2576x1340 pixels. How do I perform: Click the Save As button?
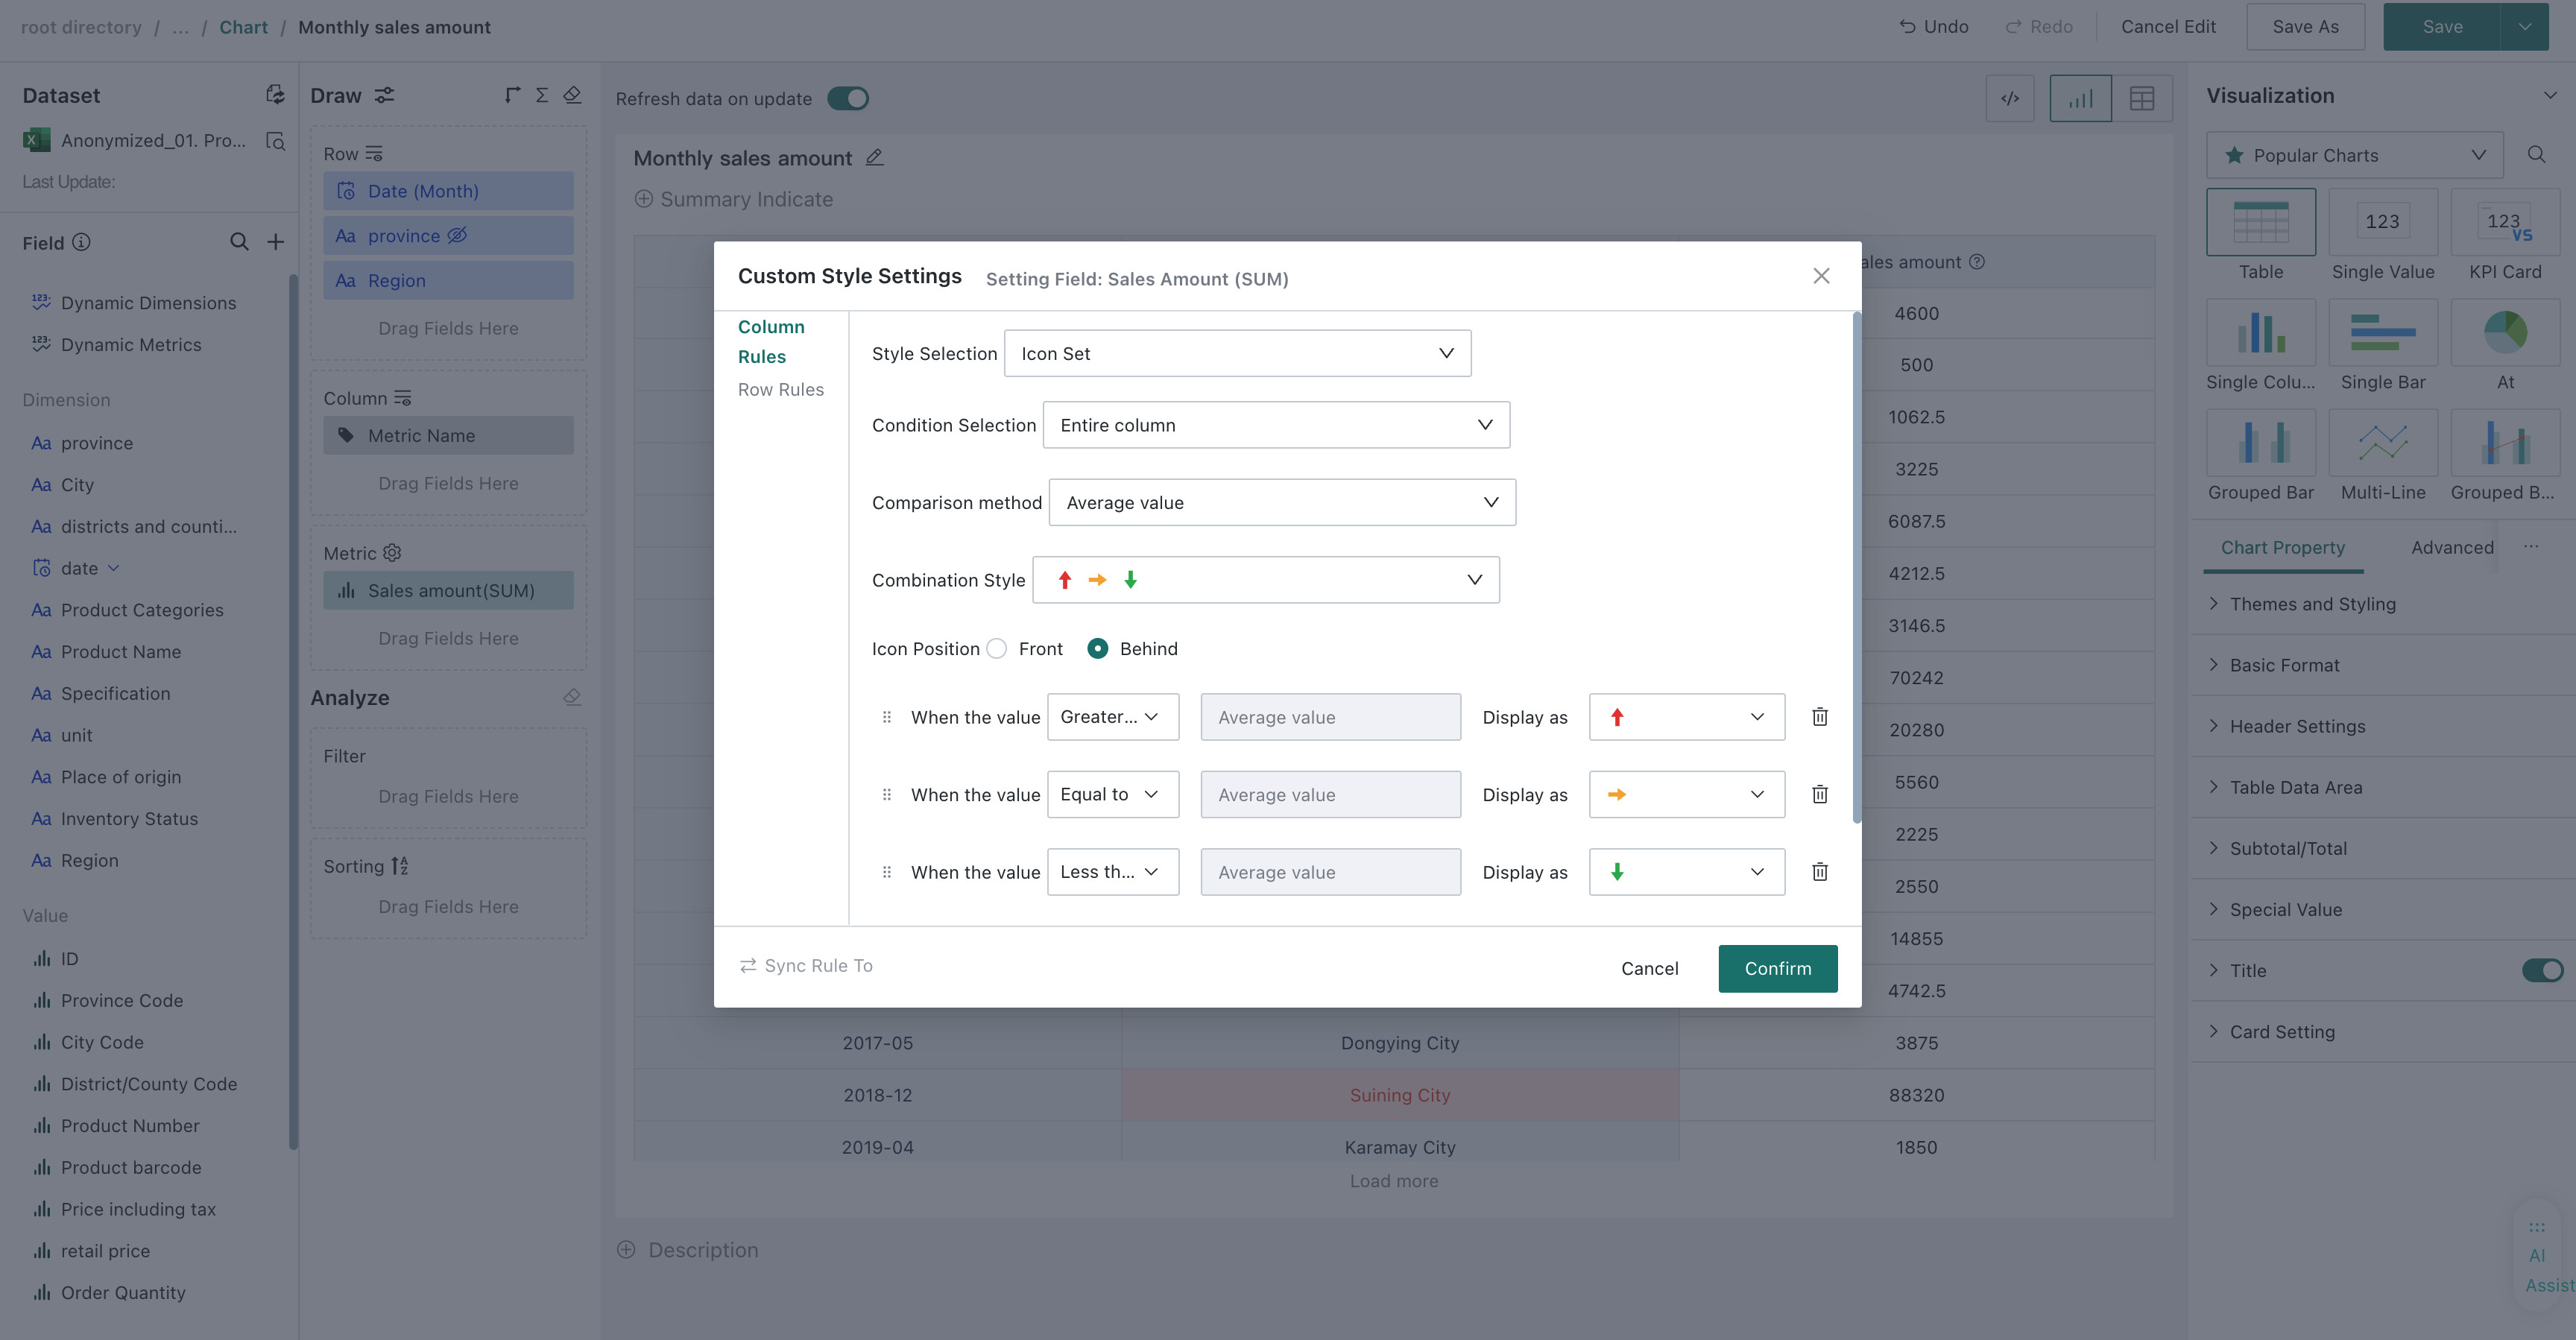tap(2305, 27)
